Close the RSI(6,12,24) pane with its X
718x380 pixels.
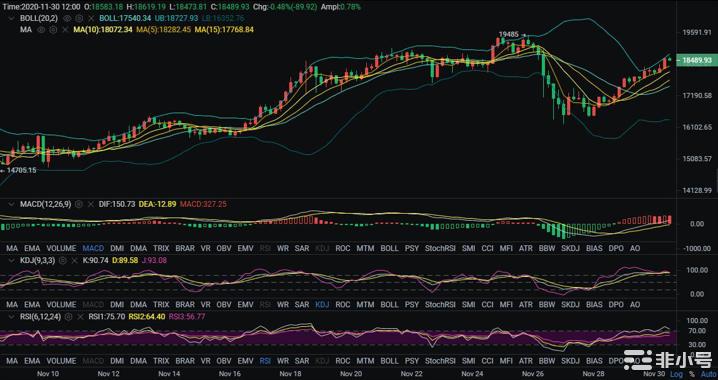click(81, 316)
